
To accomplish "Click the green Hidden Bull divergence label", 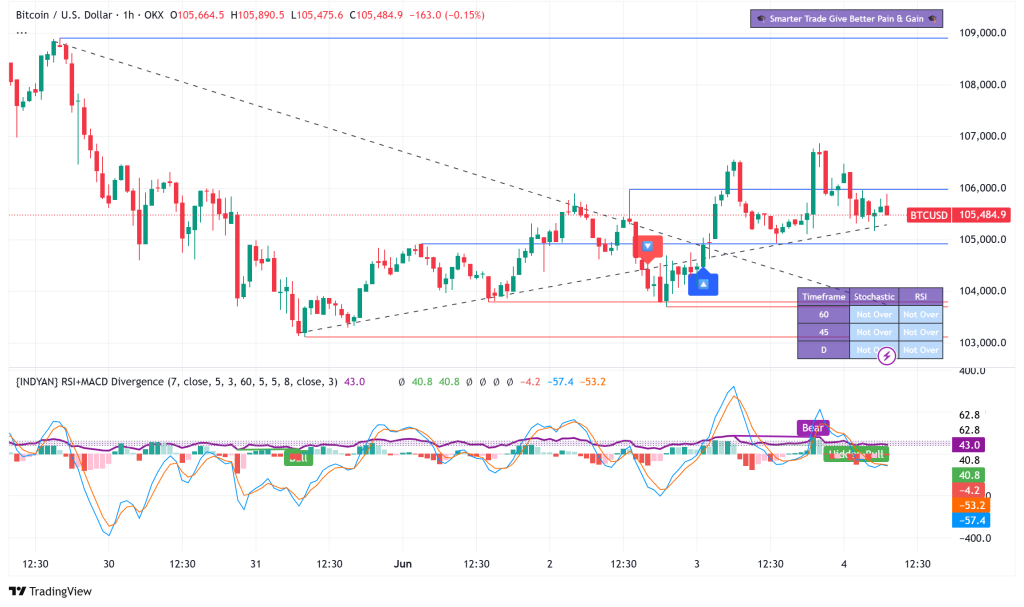I will tap(856, 454).
